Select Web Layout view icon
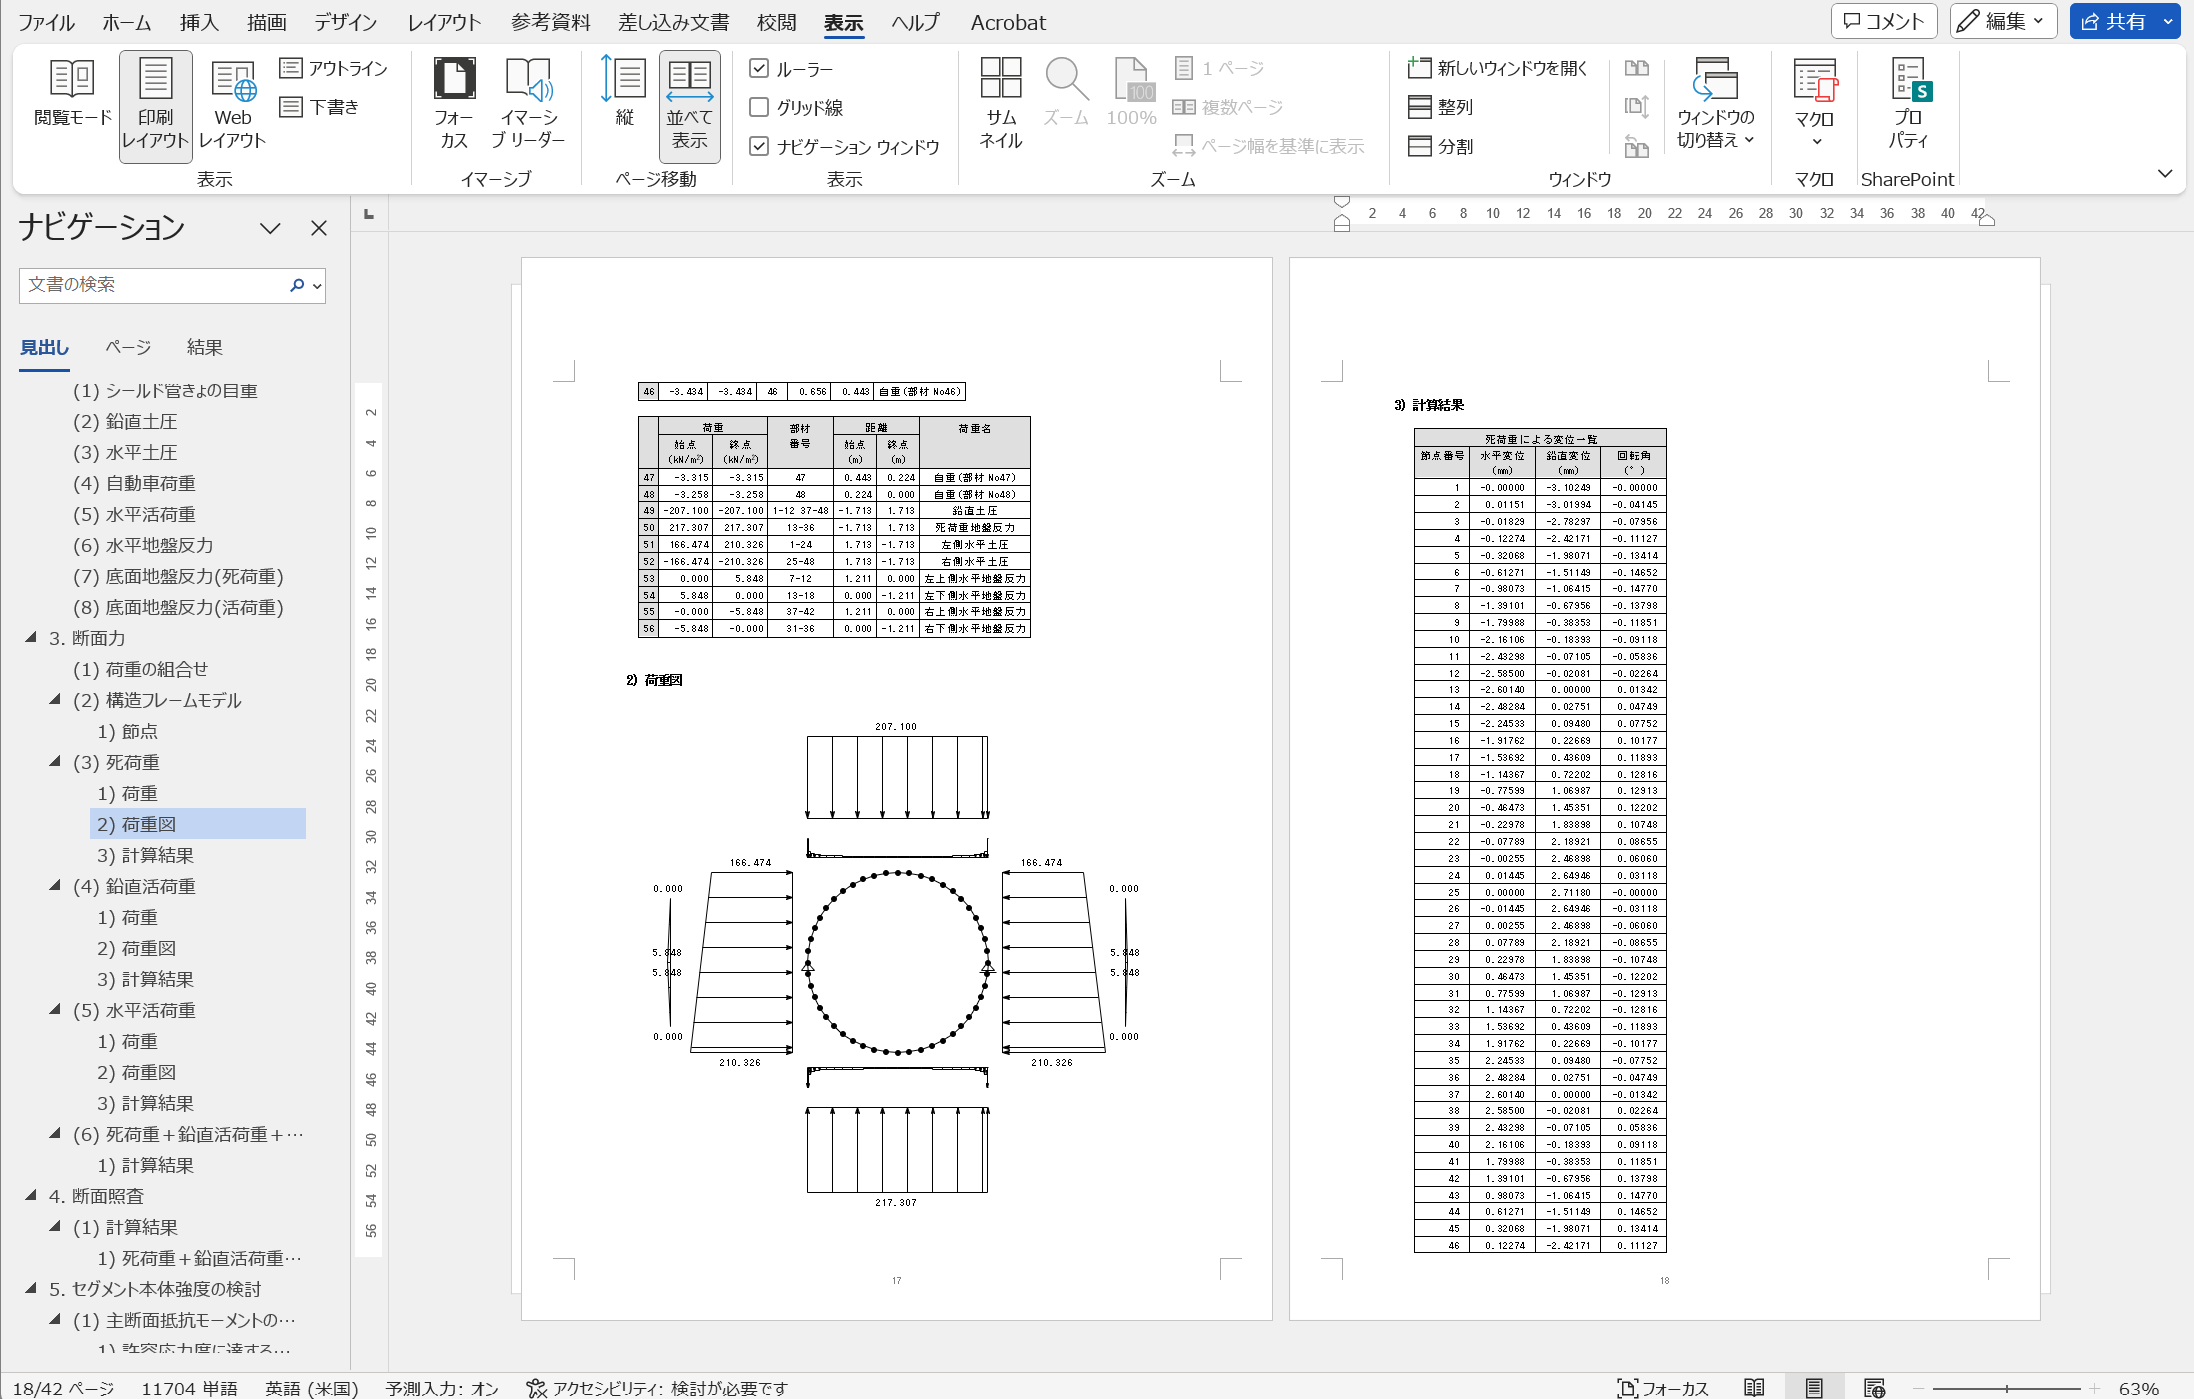Image resolution: width=2194 pixels, height=1399 pixels. (232, 102)
